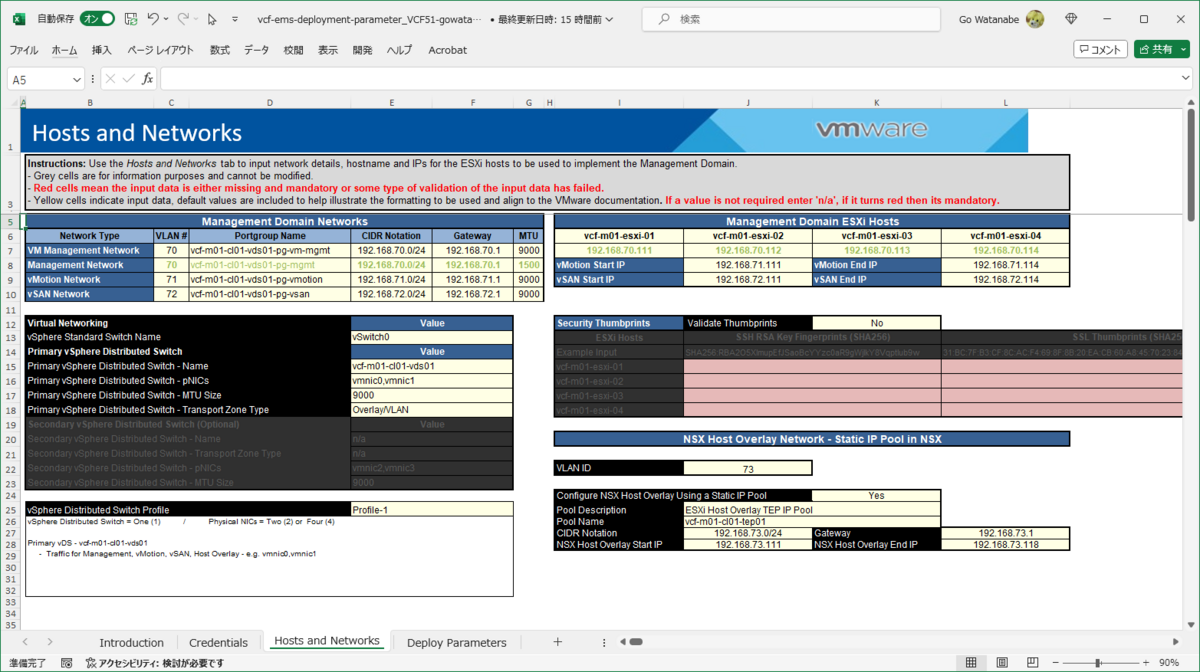
Task: Toggle the AutoSave (自動保存) switch
Action: (x=97, y=19)
